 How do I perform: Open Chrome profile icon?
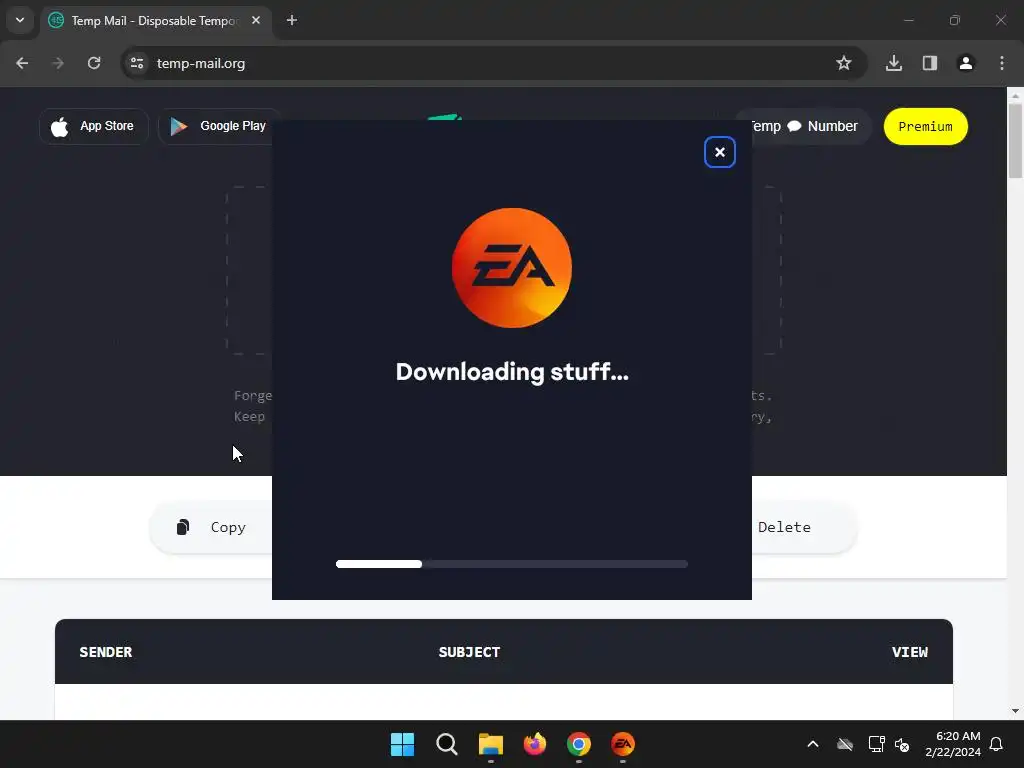tap(966, 63)
